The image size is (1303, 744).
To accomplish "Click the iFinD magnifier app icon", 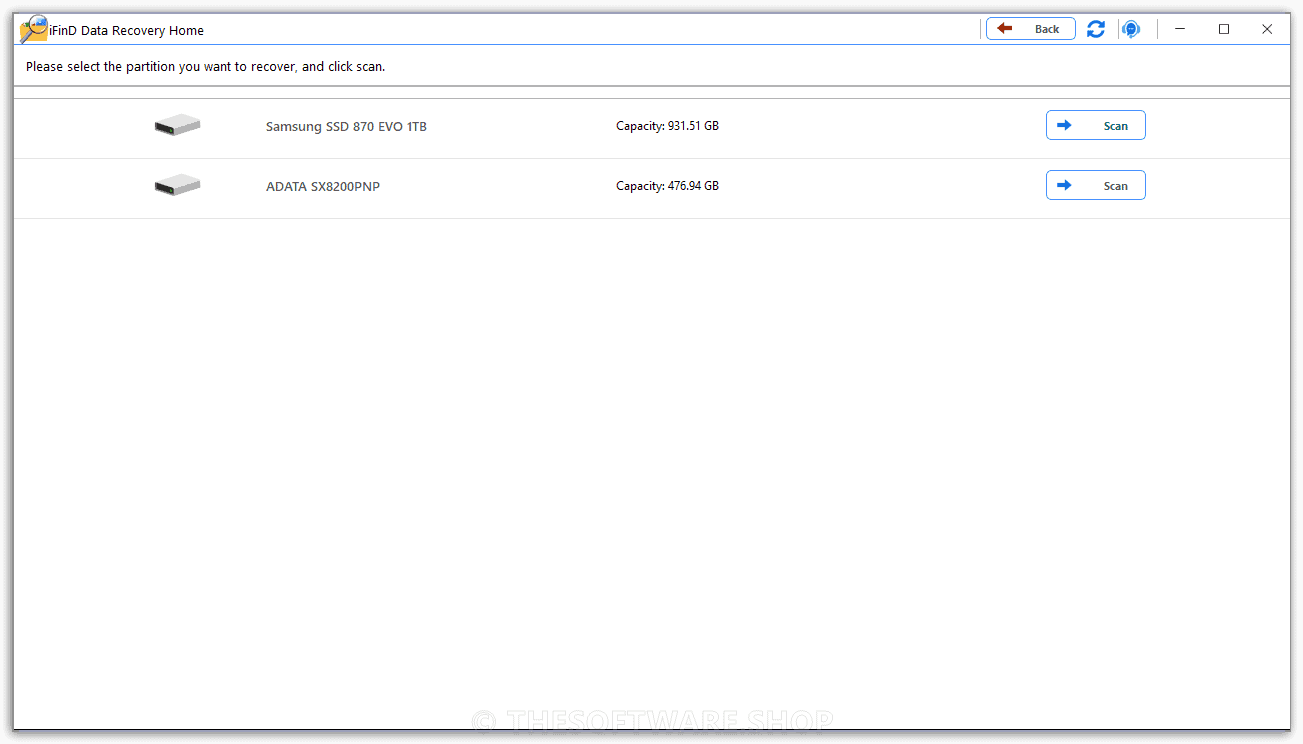I will click(33, 29).
